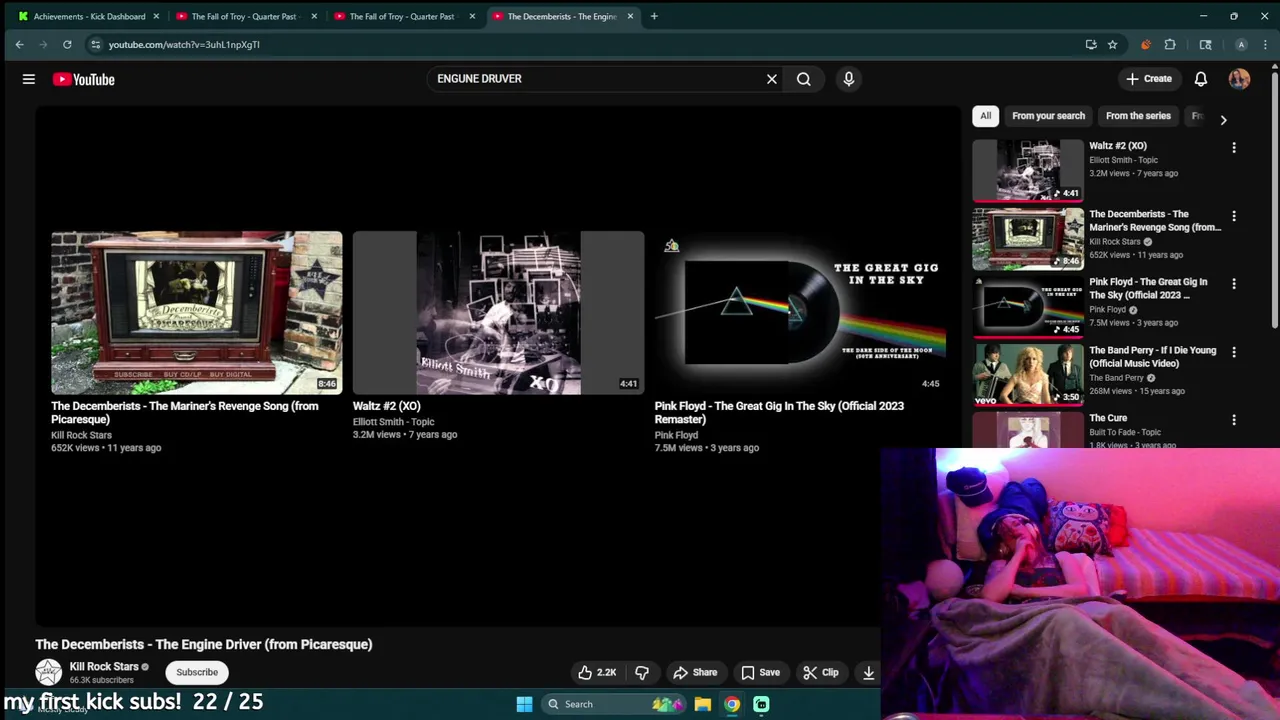Open options for The Cure sidebar video
The width and height of the screenshot is (1280, 720).
tap(1234, 420)
